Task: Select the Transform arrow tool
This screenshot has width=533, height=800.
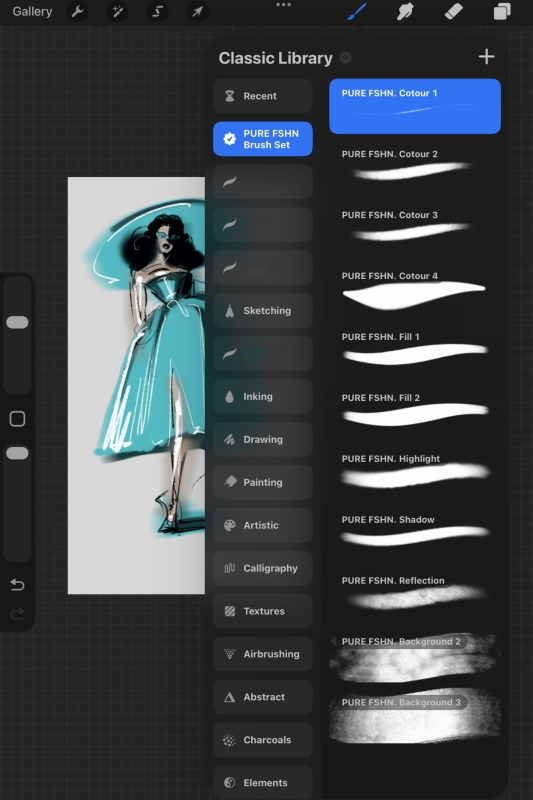Action: point(197,11)
